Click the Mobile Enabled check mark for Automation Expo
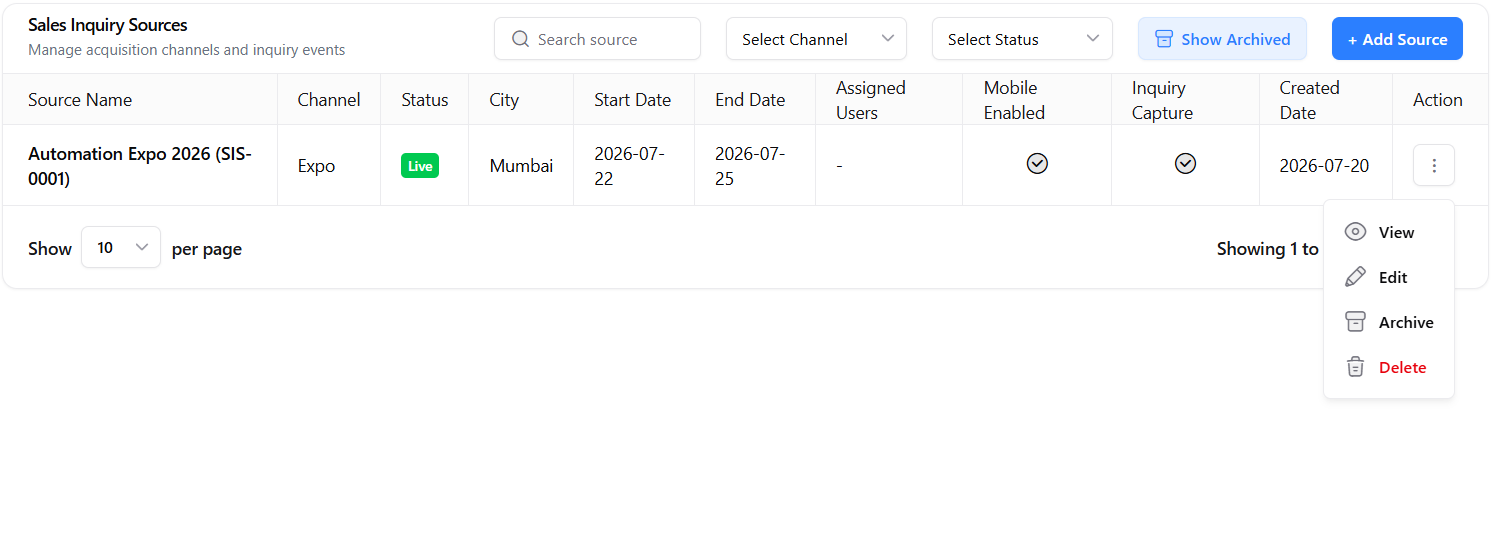Screen dimensions: 1512x536 point(1037,163)
